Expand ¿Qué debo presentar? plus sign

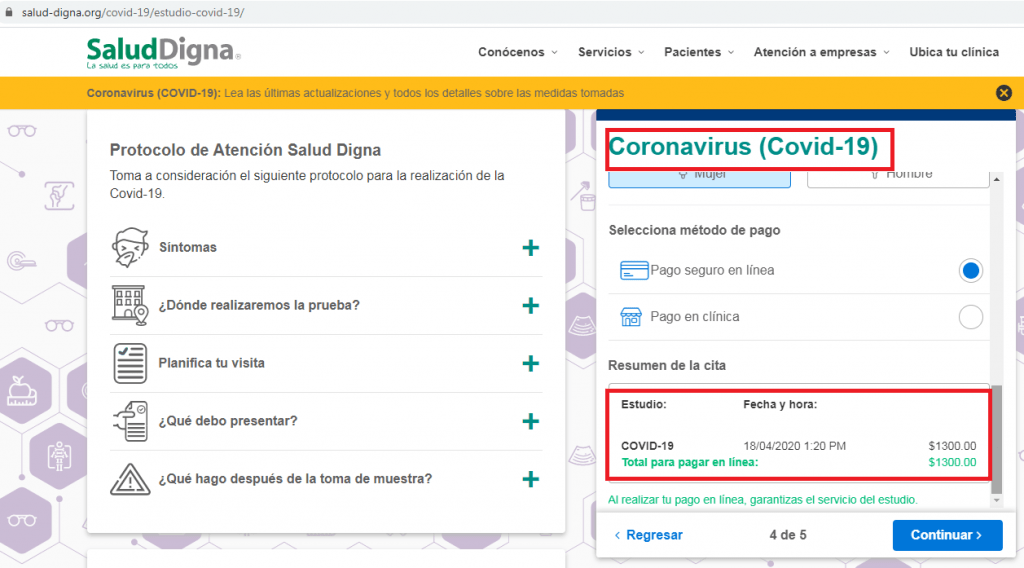click(531, 421)
